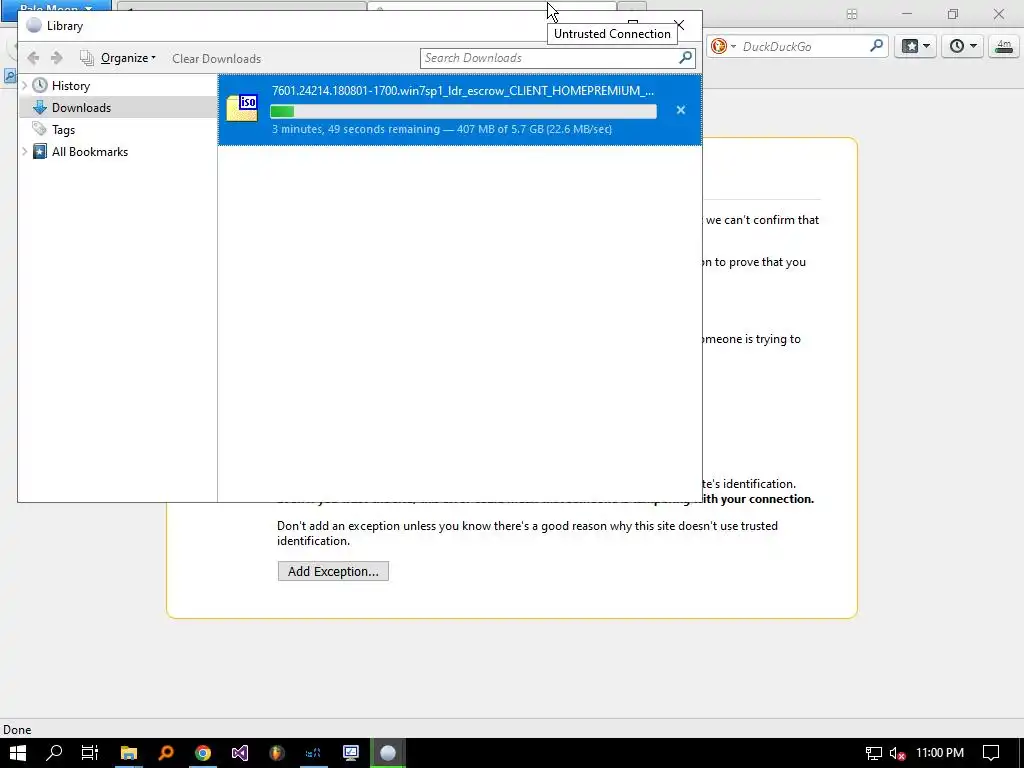Click the muted volume tray icon

click(x=897, y=753)
